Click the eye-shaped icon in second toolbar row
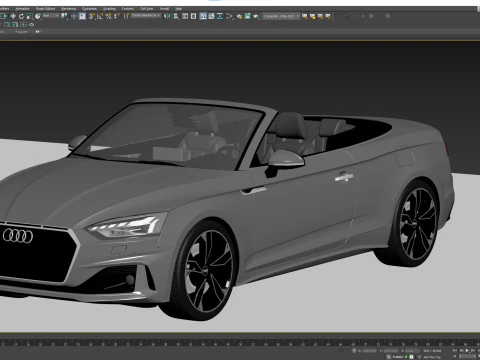 pyautogui.click(x=31, y=25)
